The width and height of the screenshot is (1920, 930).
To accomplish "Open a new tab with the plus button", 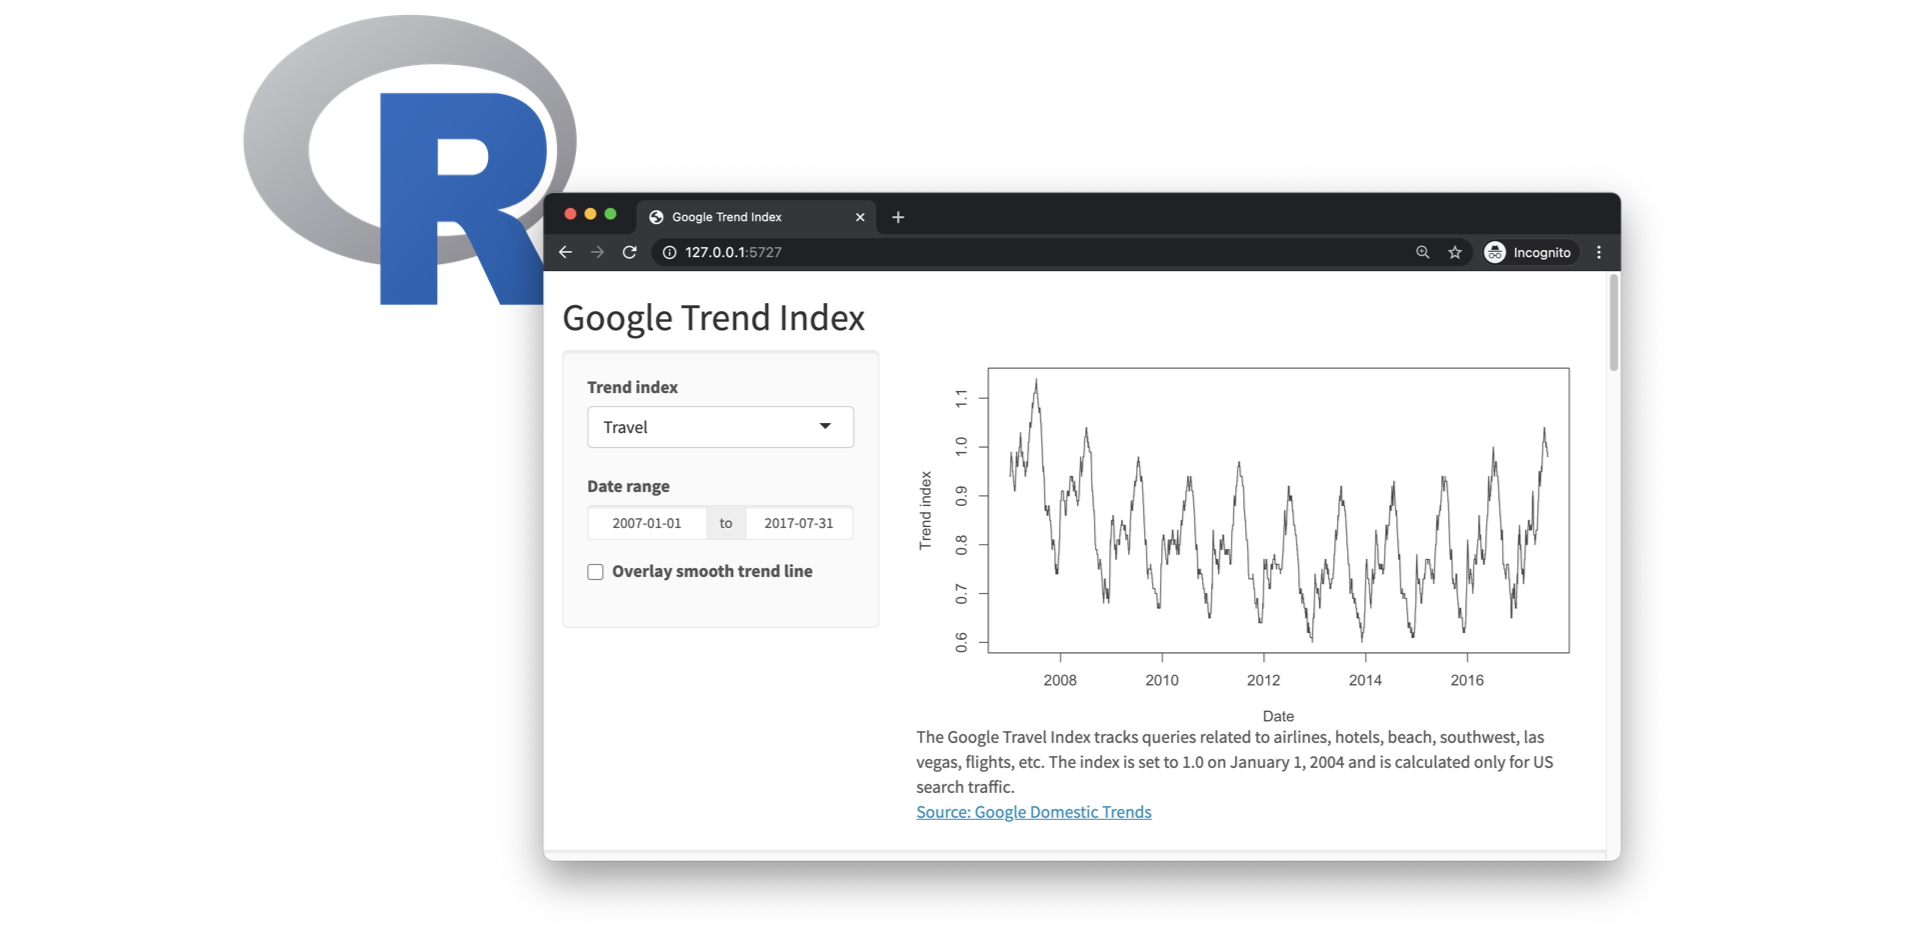I will [898, 217].
